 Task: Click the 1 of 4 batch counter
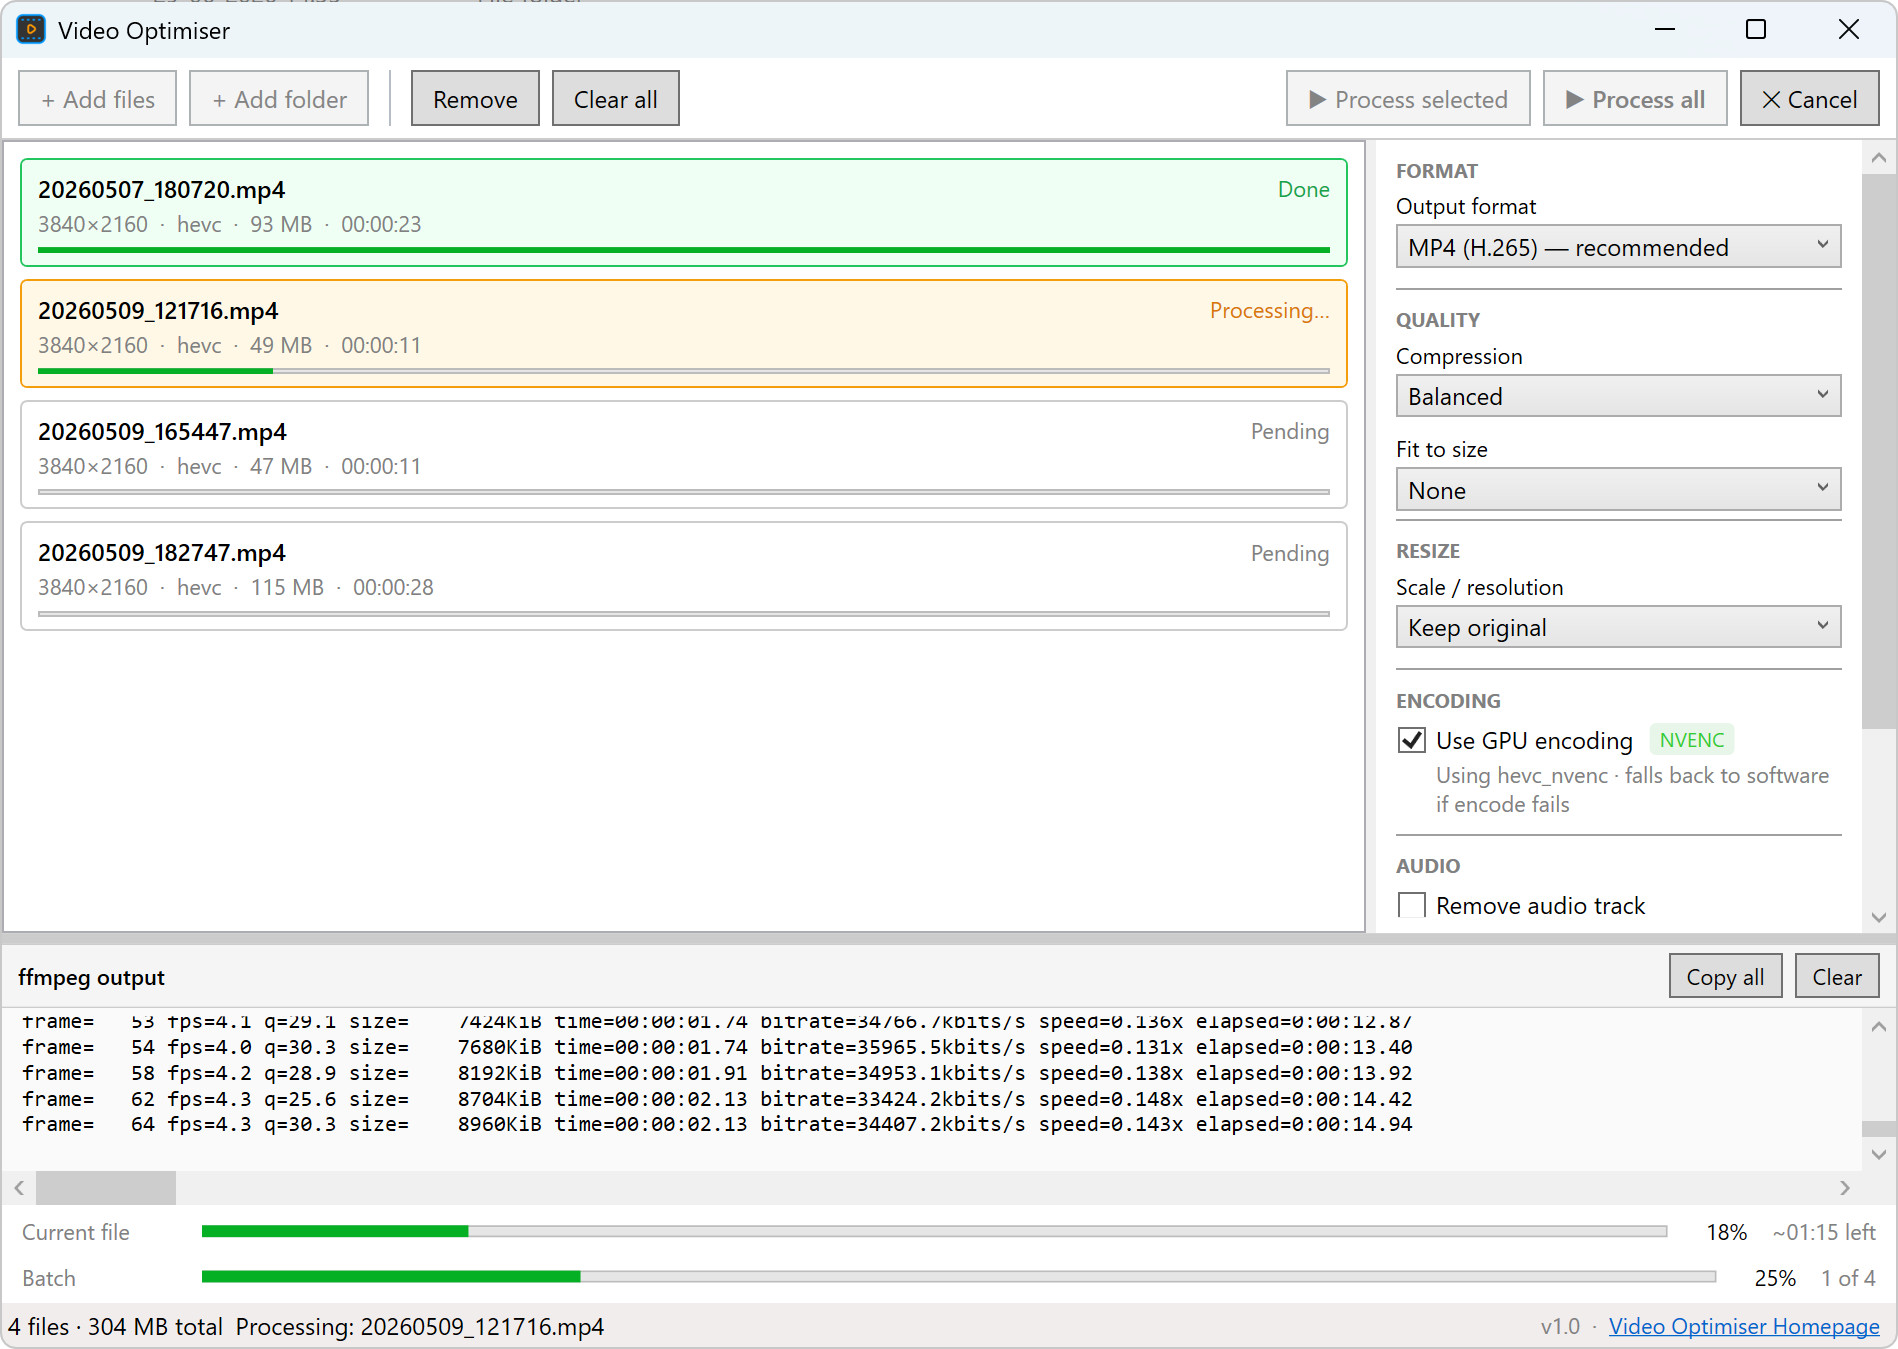1848,1278
